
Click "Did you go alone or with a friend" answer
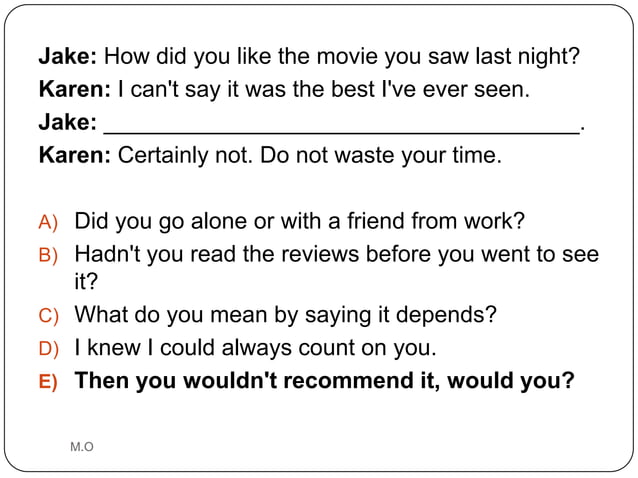299,221
